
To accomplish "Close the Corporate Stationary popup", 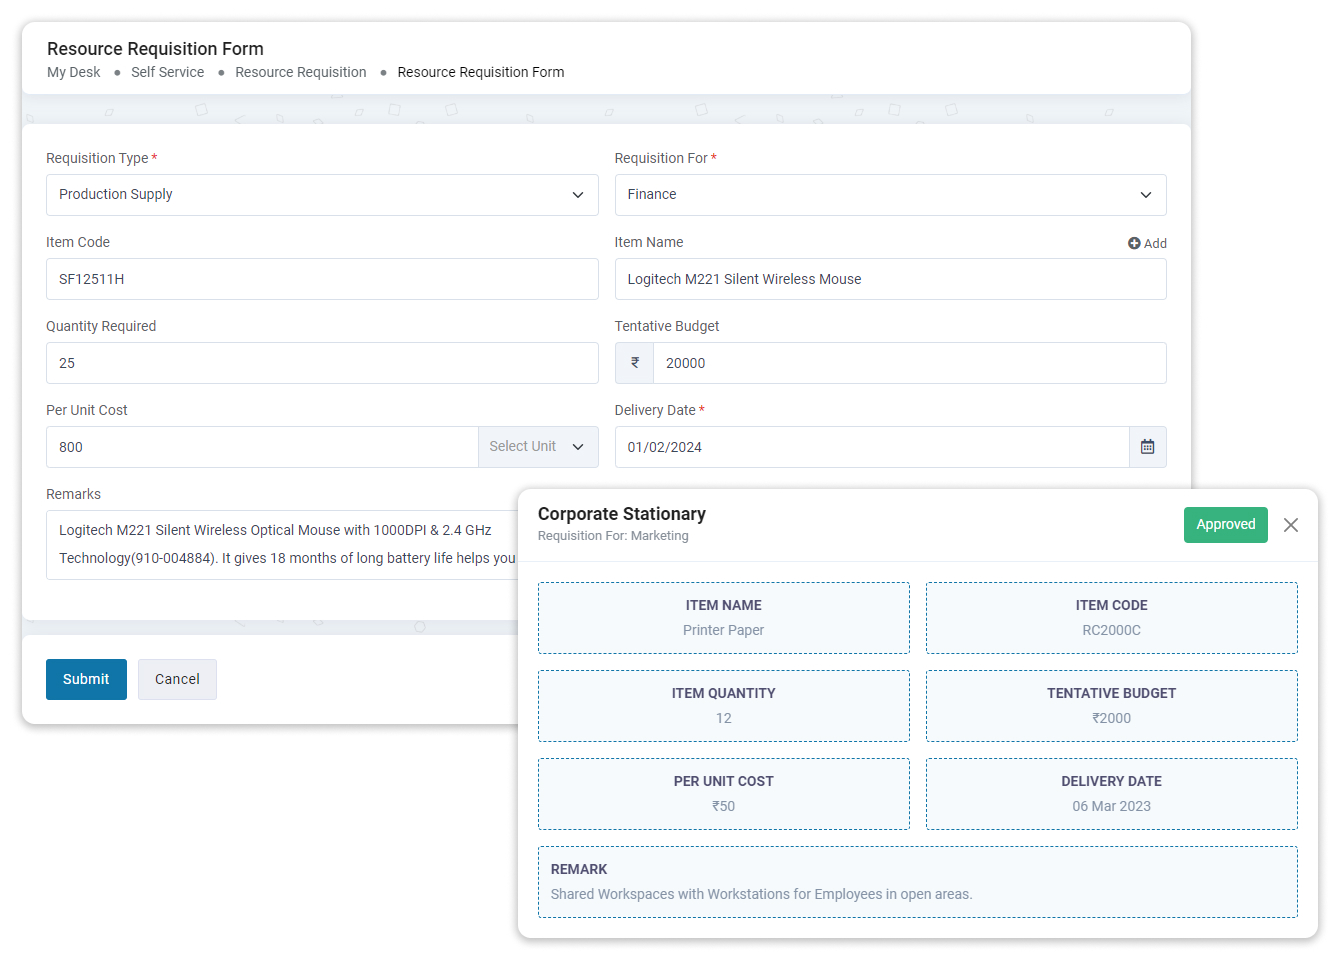I will 1291,525.
